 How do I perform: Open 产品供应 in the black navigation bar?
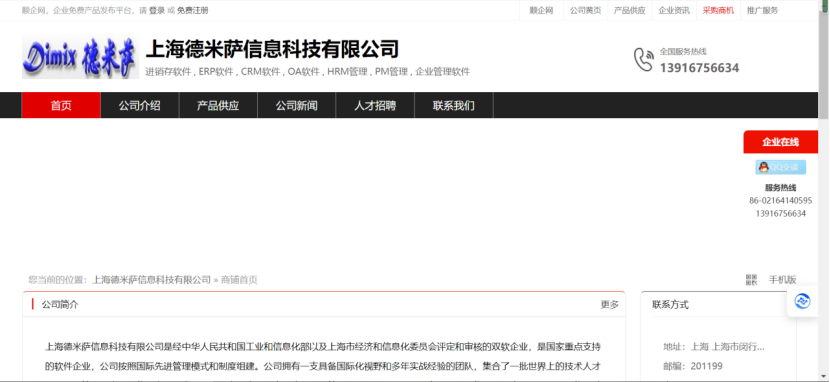pyautogui.click(x=218, y=105)
